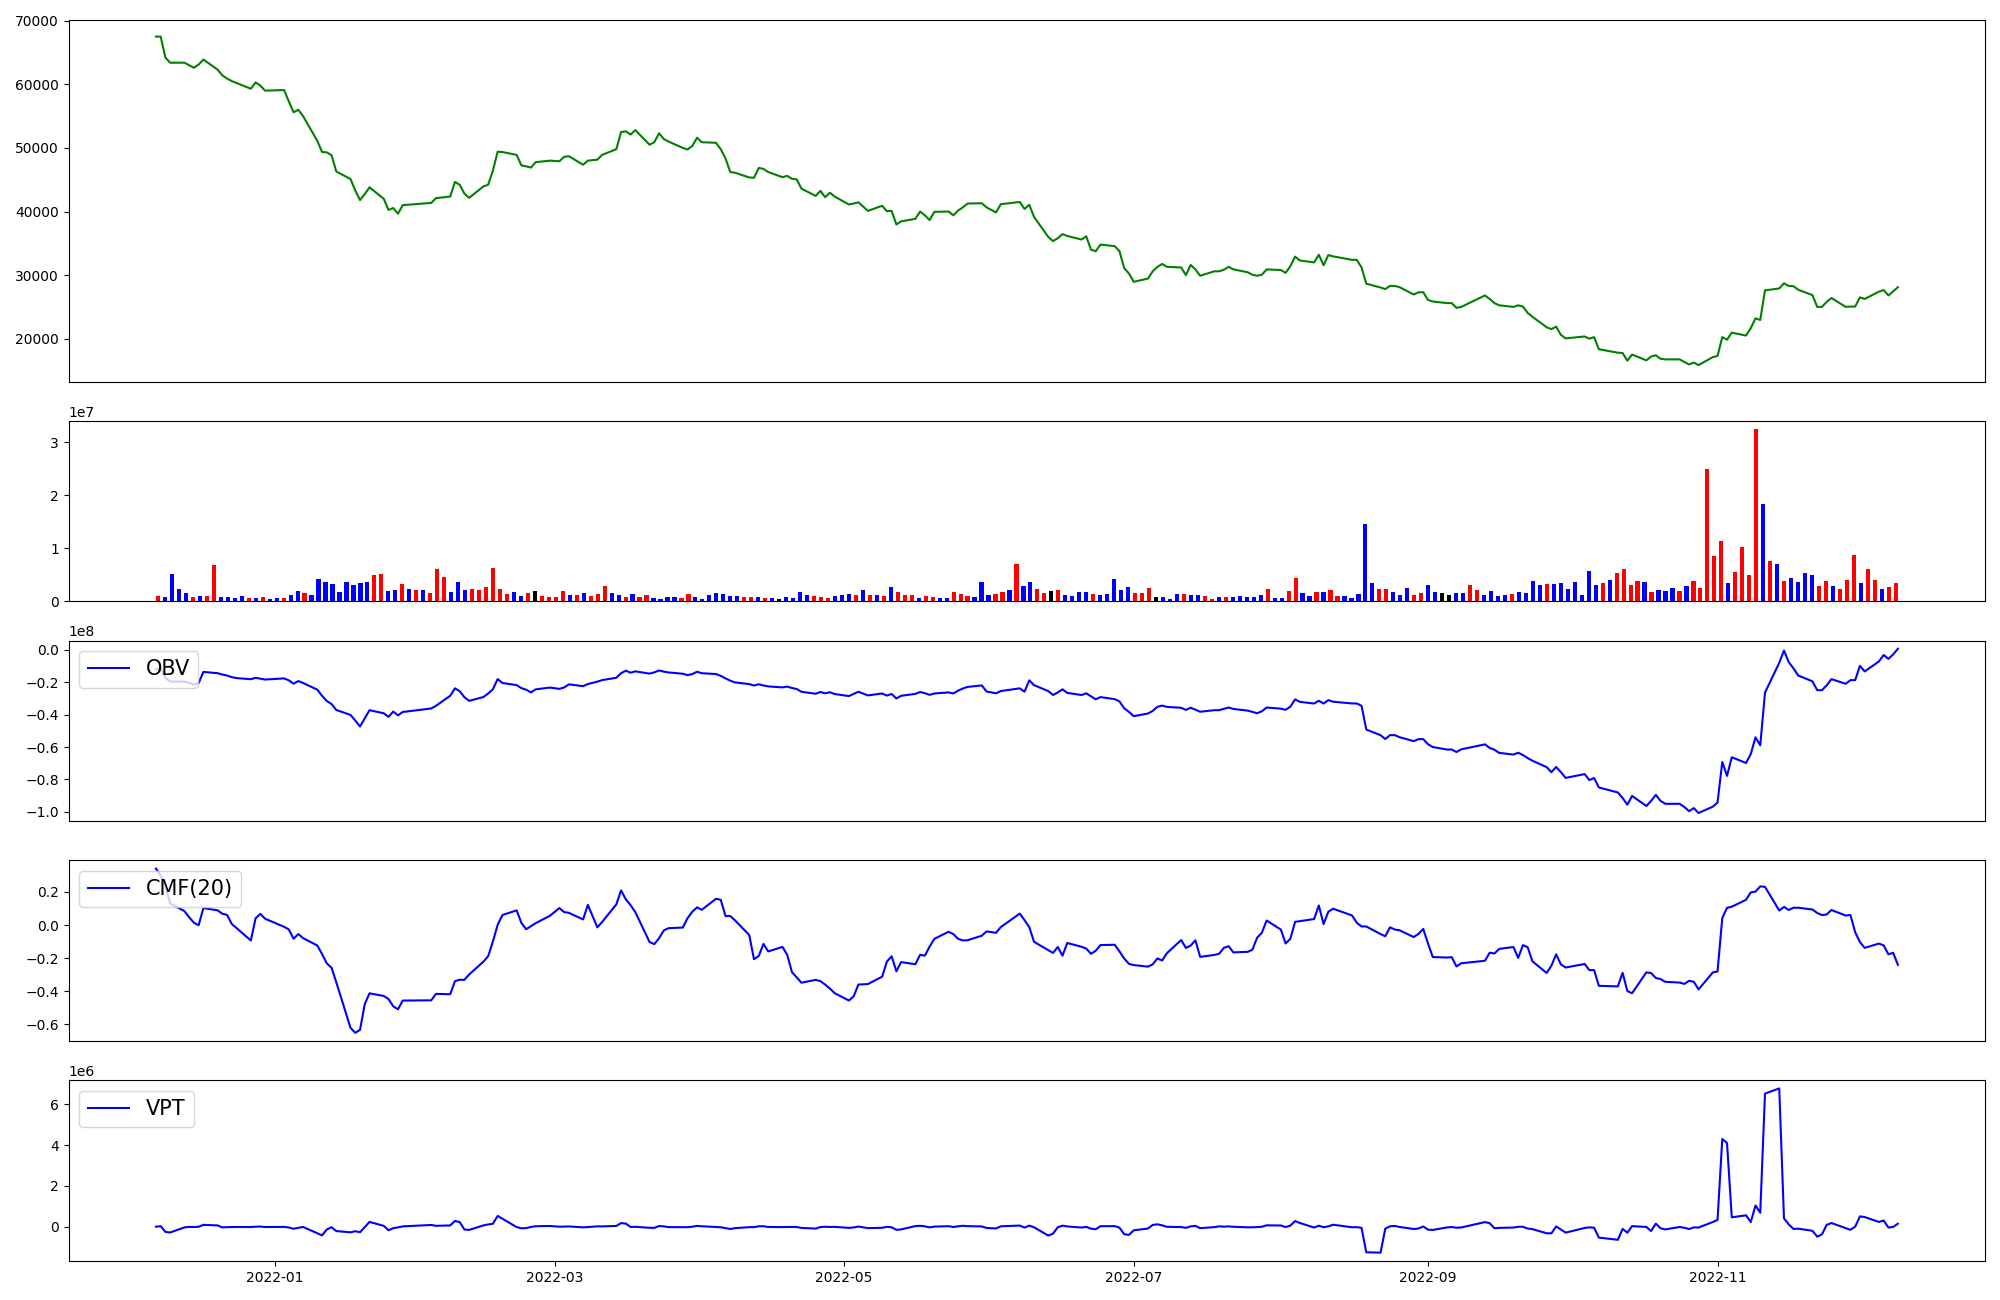
Task: Click the highest VPT spike peak
Action: coord(1778,1089)
